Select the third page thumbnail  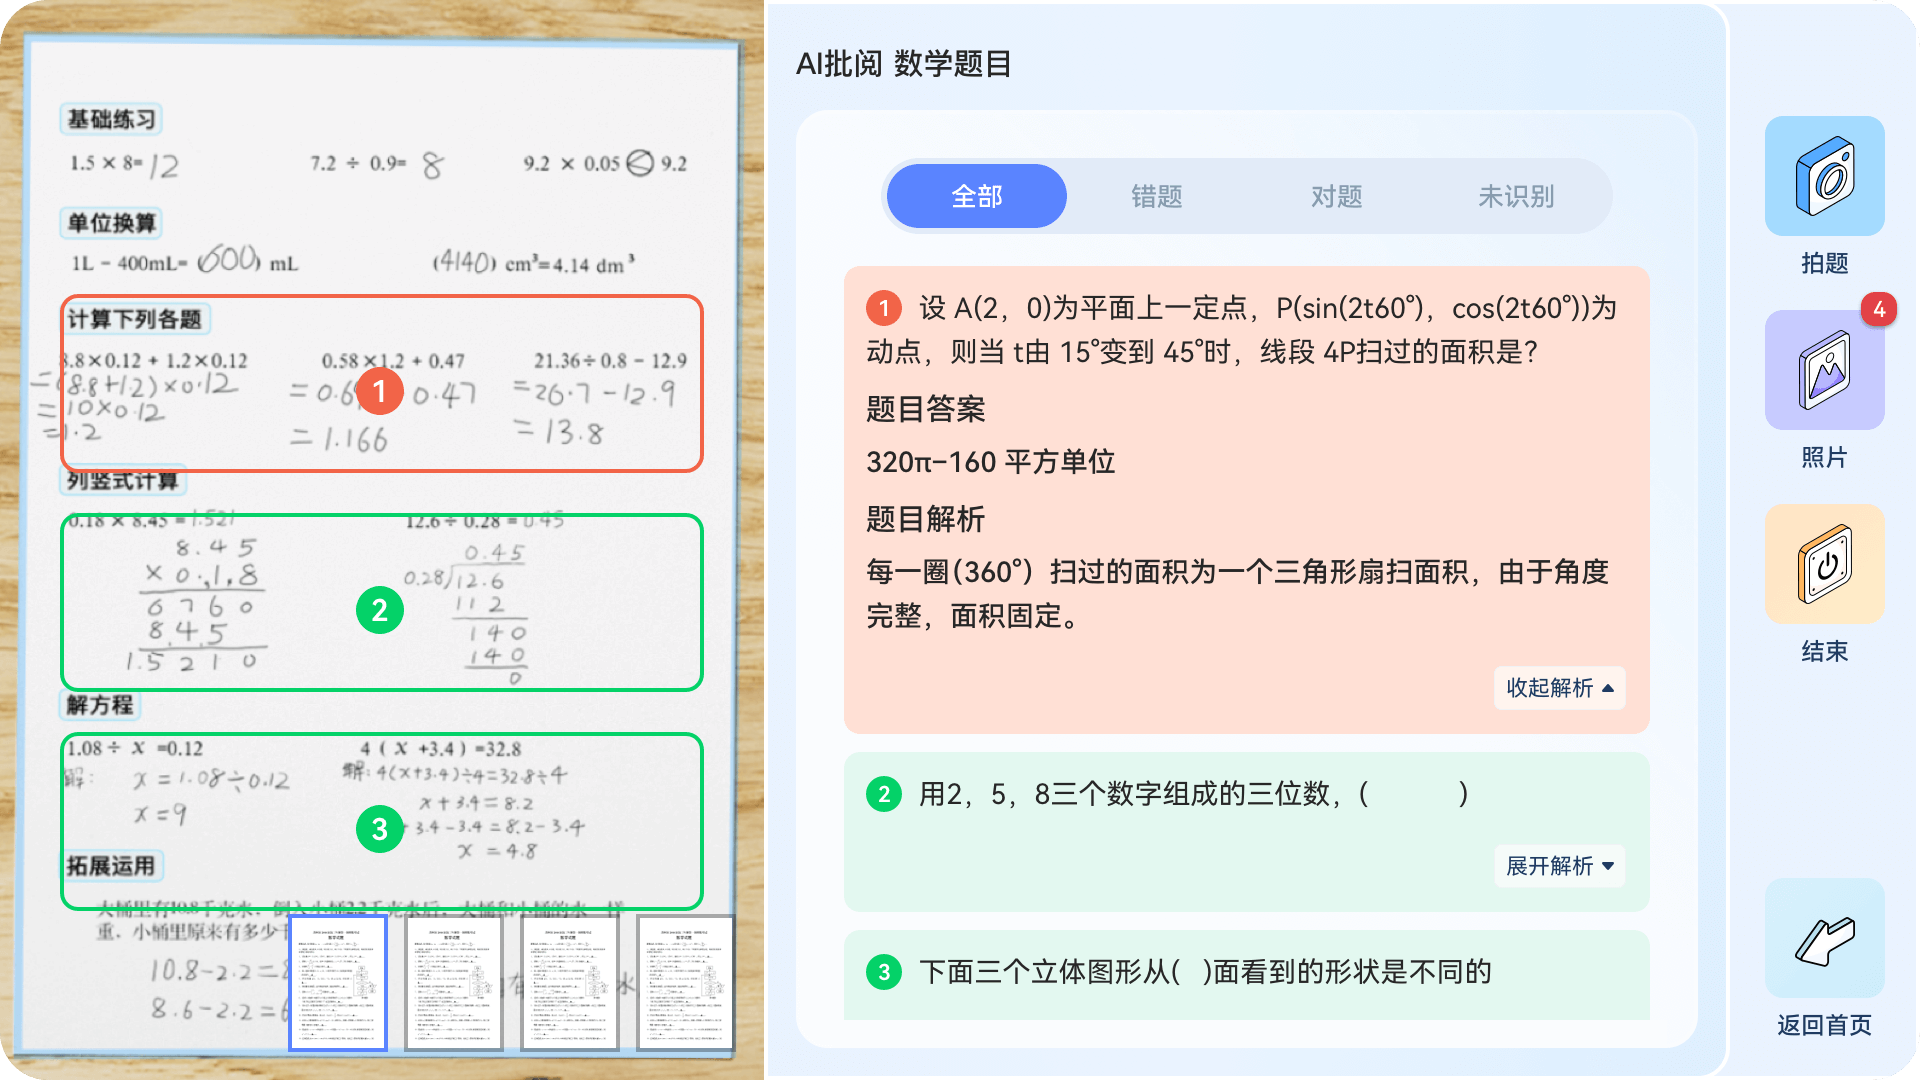pos(570,982)
